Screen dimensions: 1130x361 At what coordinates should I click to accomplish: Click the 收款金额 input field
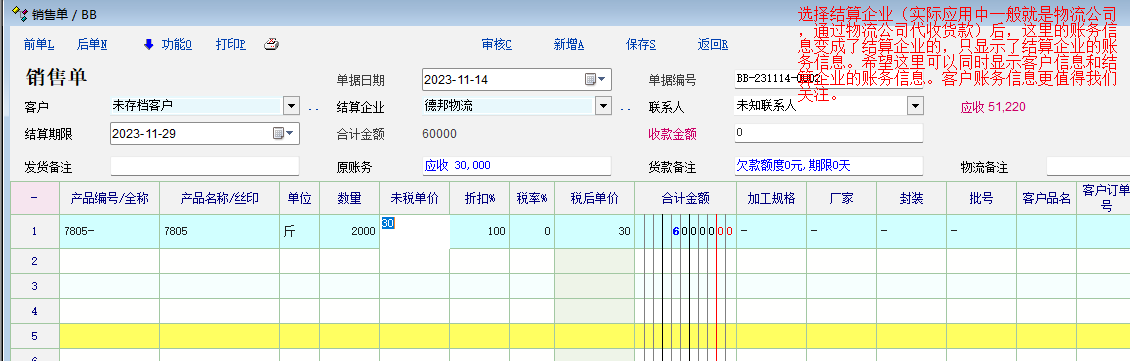click(829, 133)
